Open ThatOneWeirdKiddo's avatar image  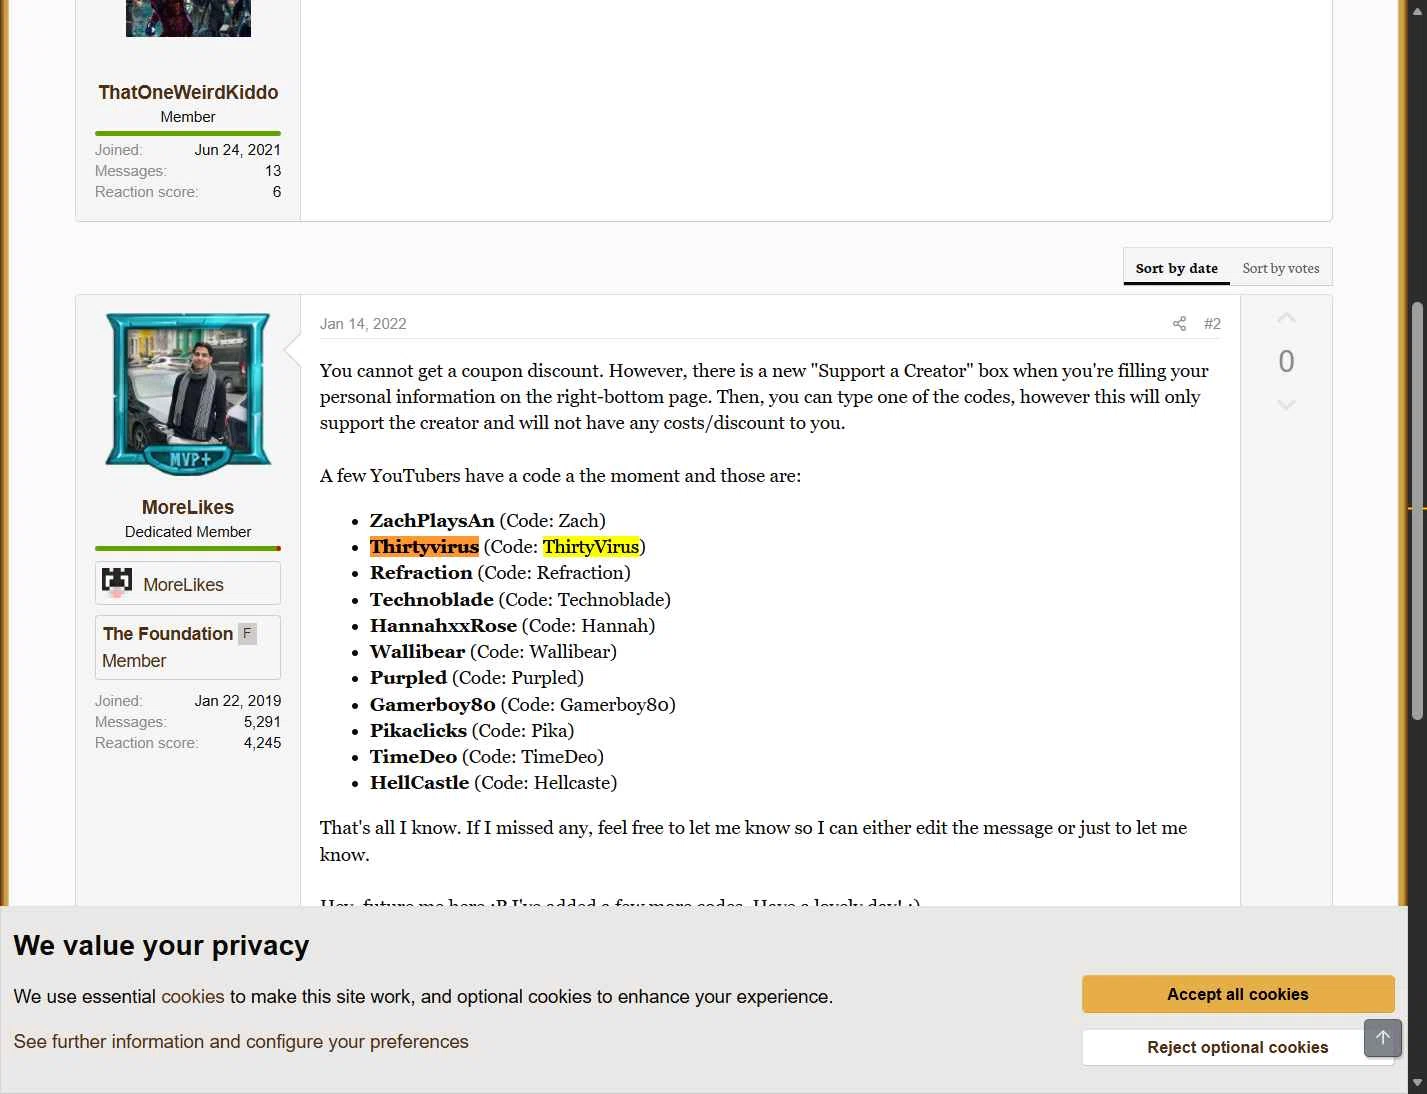188,18
